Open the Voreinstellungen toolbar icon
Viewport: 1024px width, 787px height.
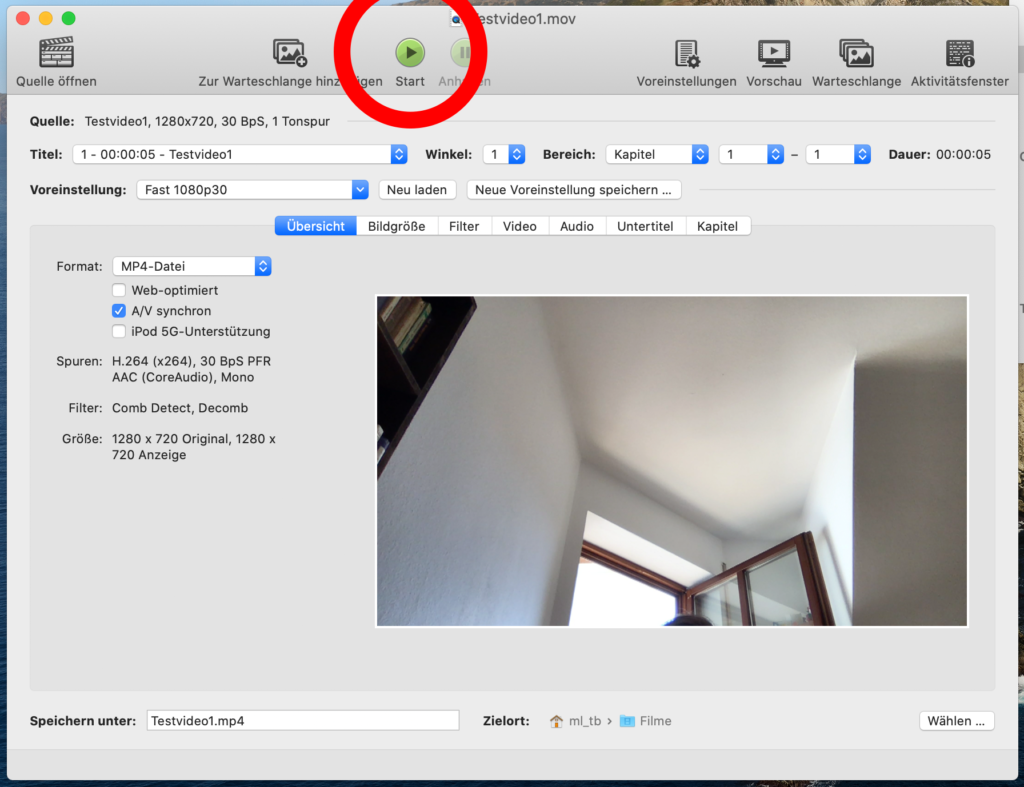click(x=686, y=53)
